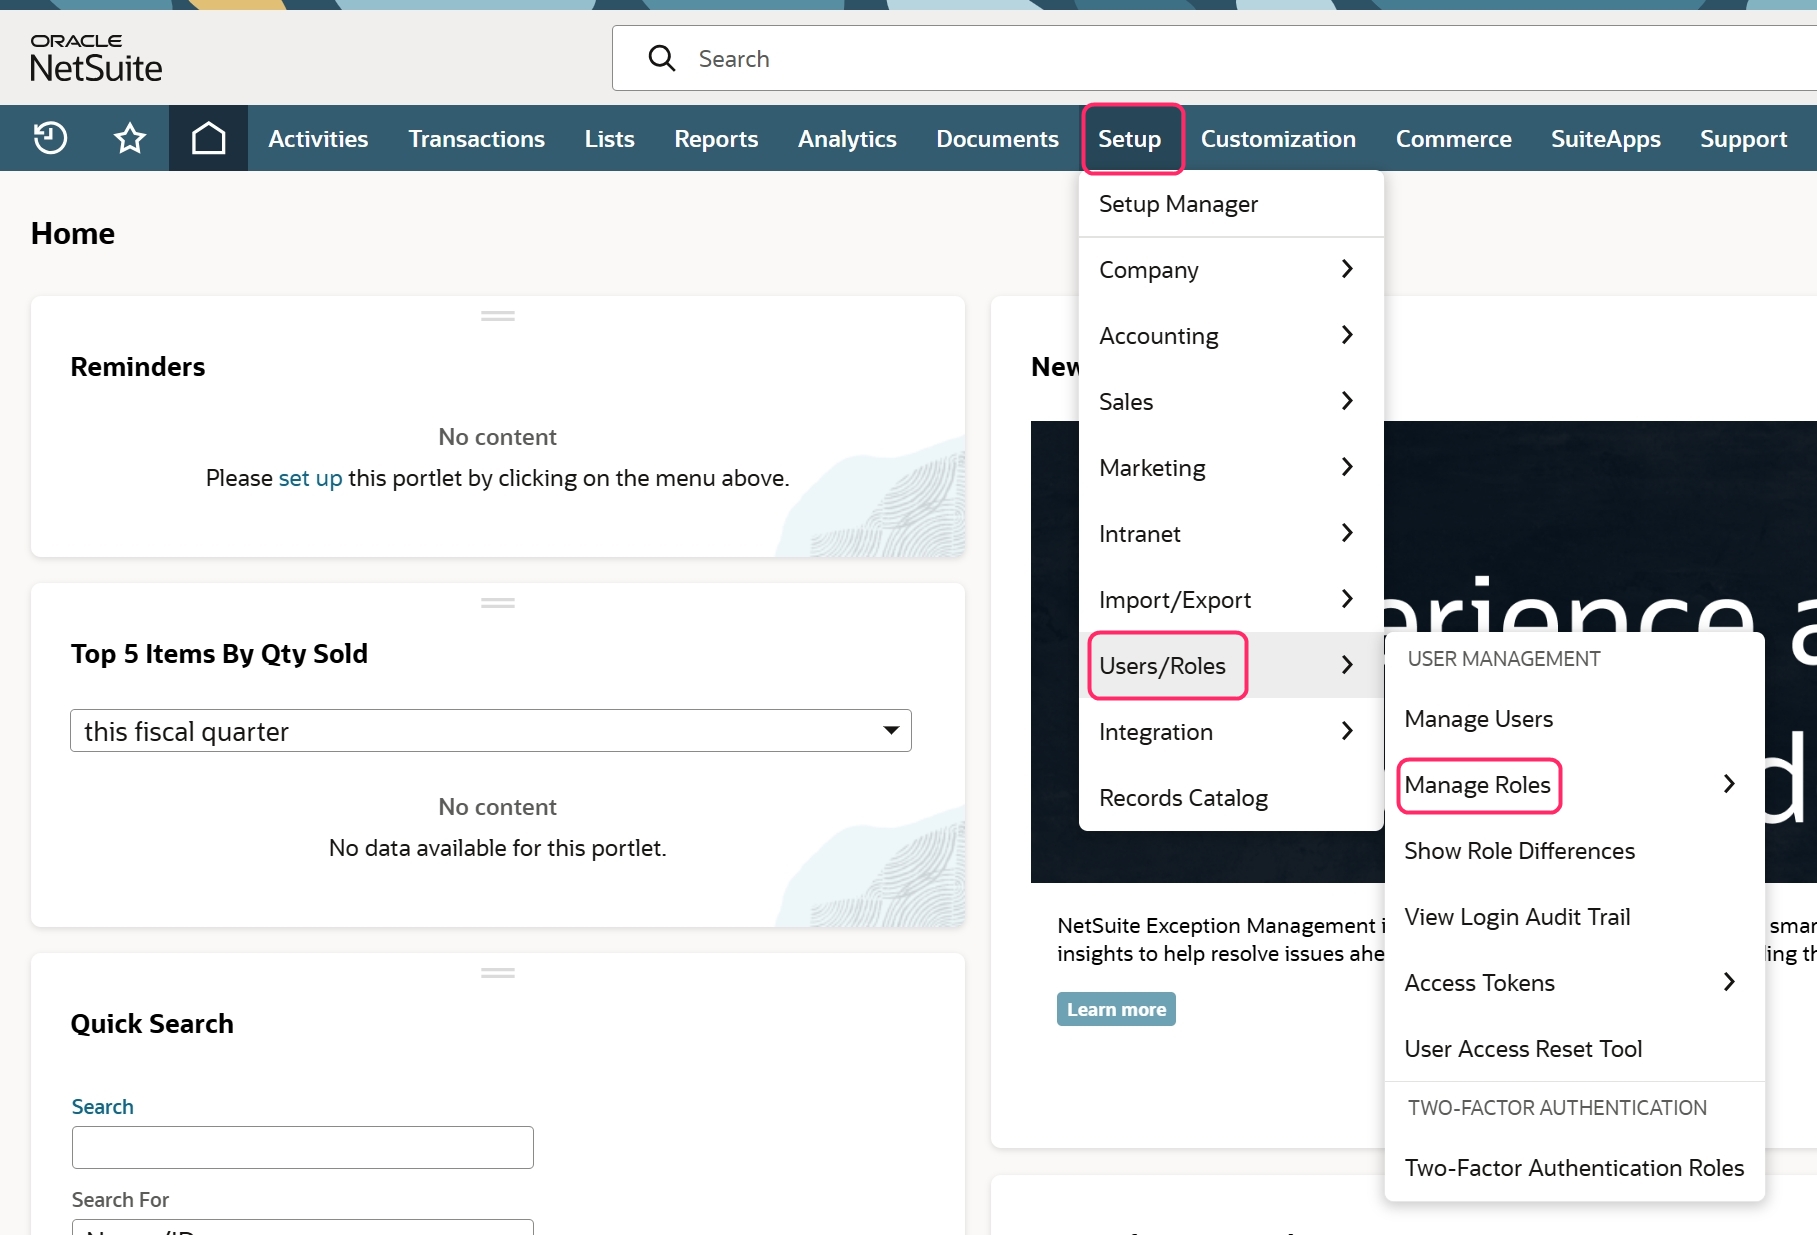The image size is (1817, 1235).
Task: Open the Shortcuts star icon
Action: [130, 138]
